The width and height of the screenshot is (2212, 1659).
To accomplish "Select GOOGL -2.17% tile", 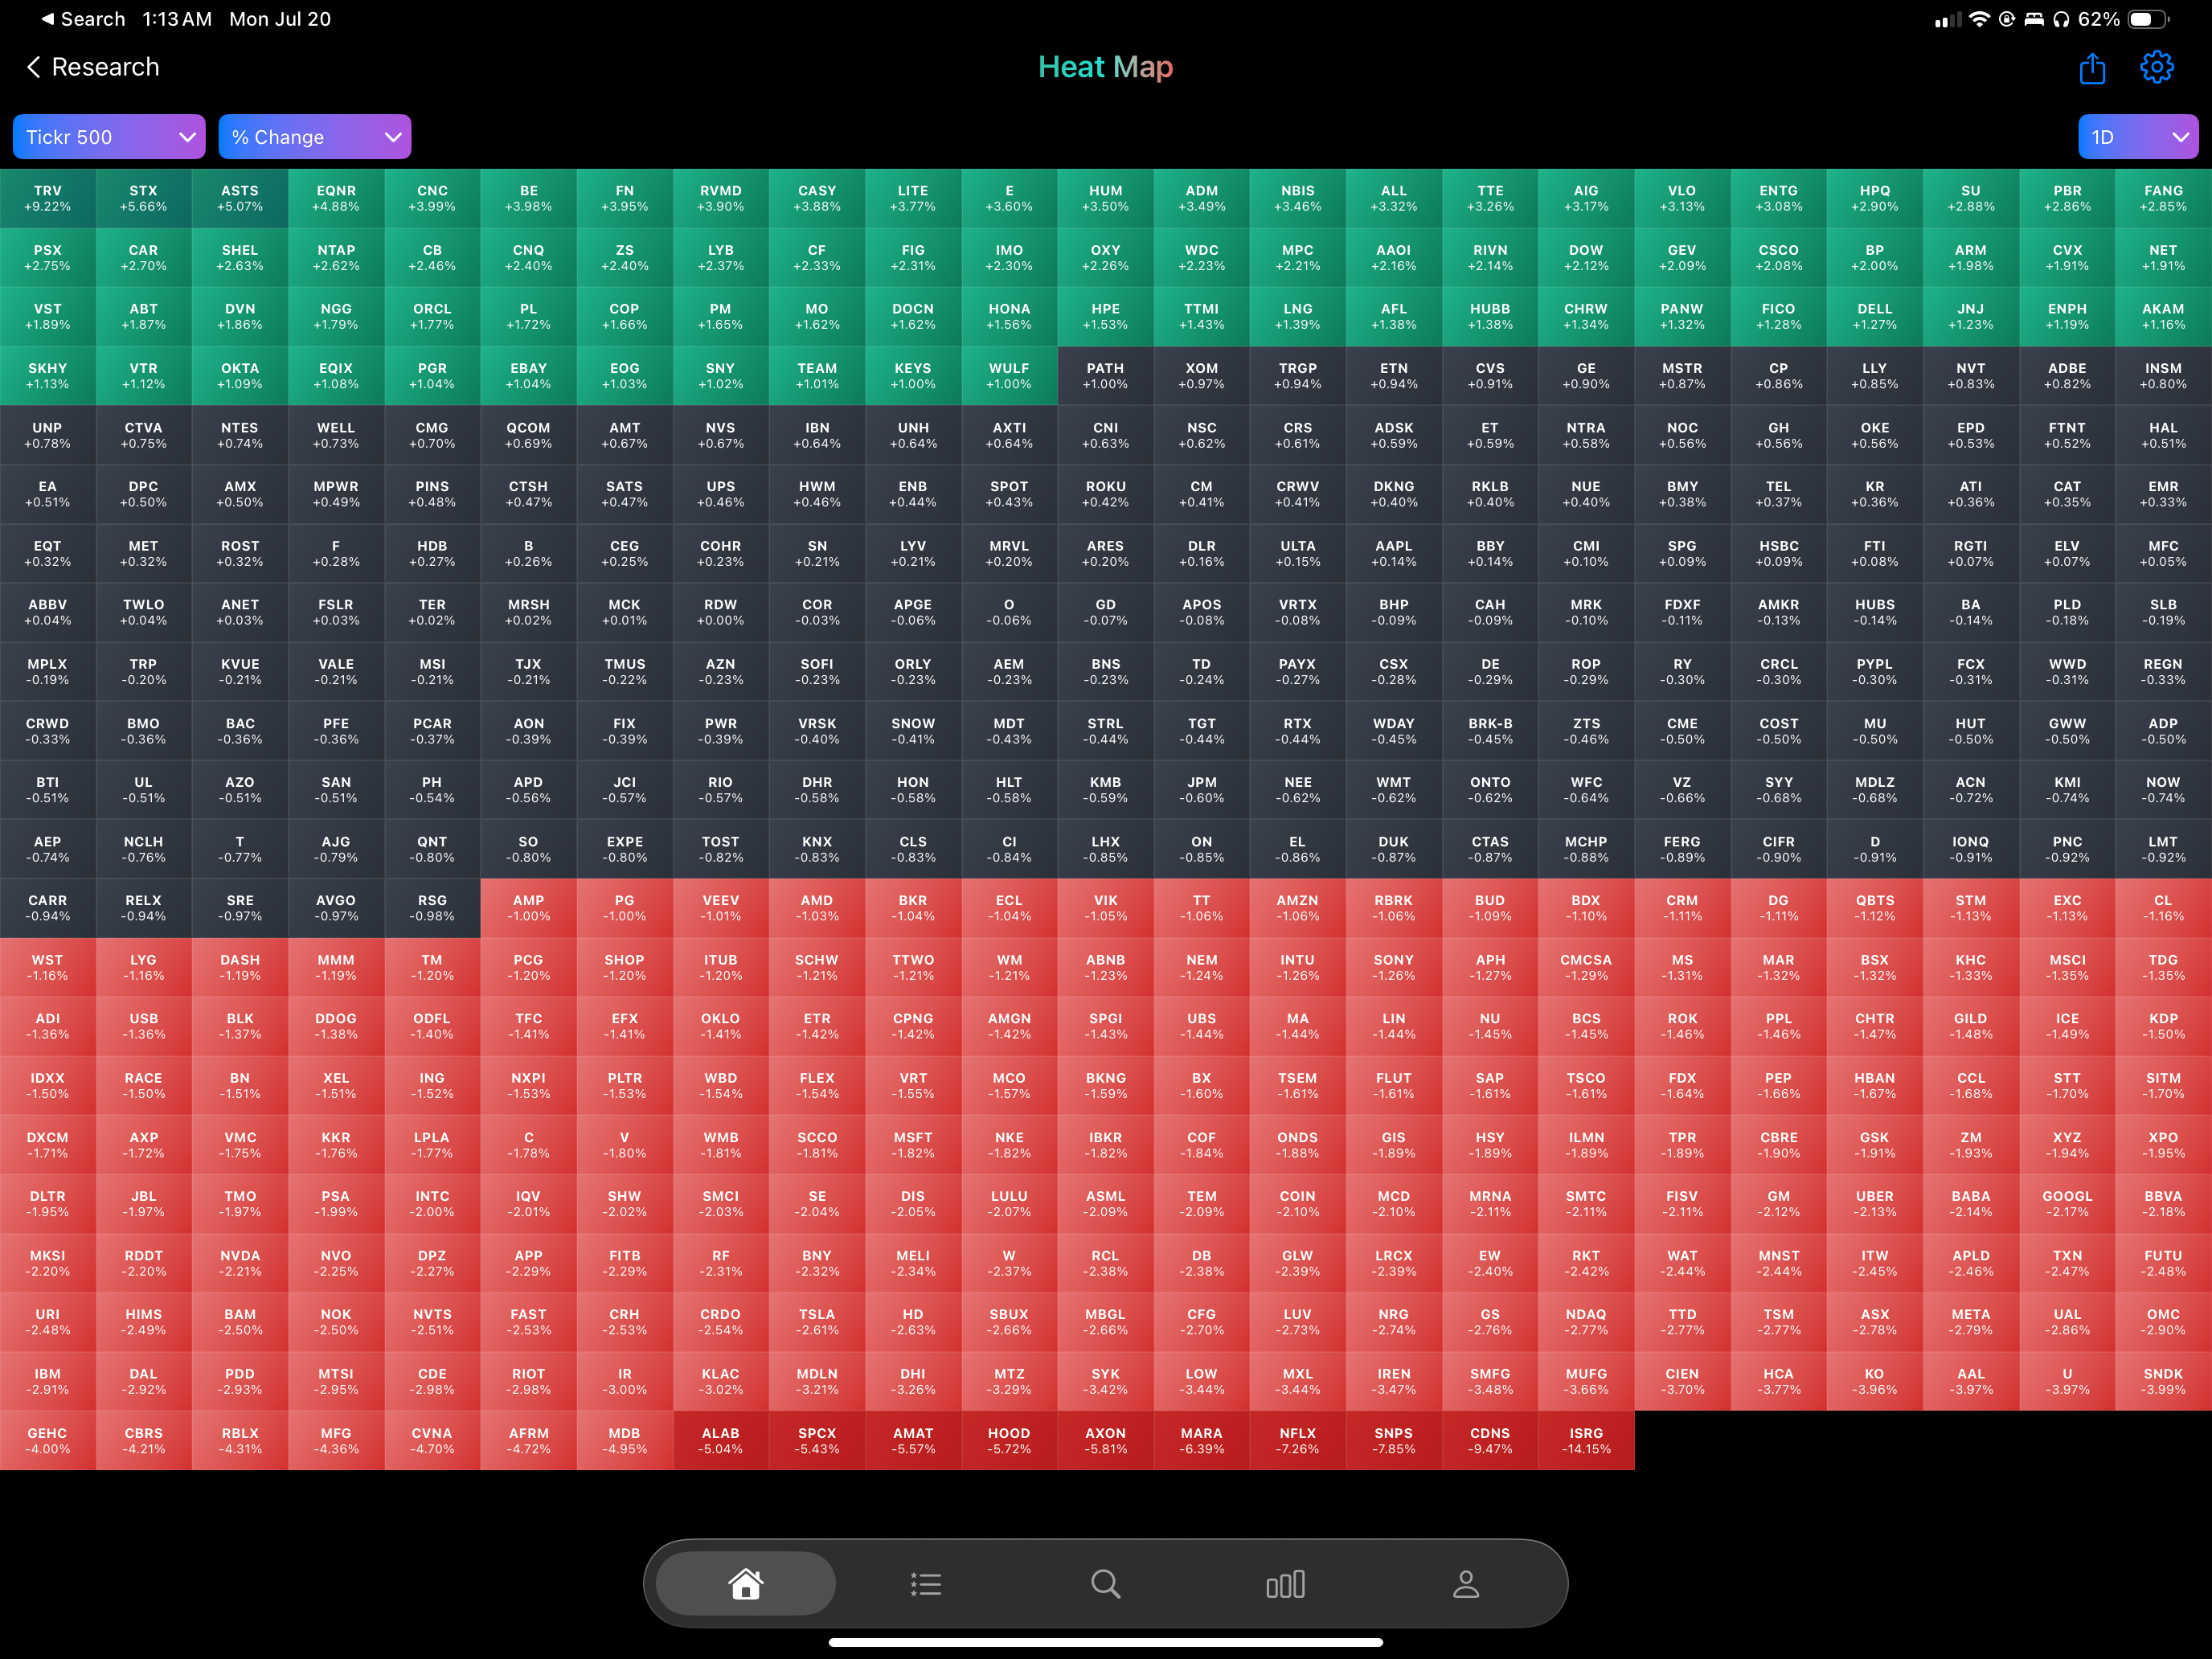I will coord(2068,1204).
